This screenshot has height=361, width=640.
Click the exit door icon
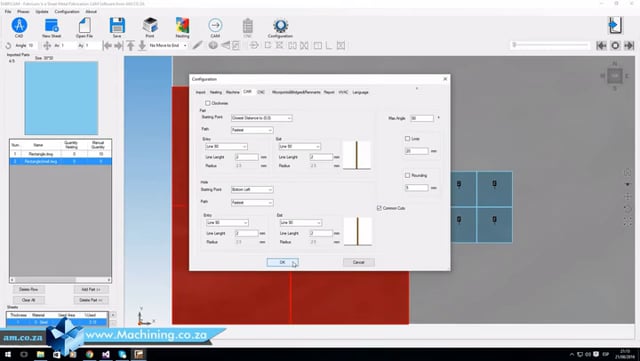[x=615, y=25]
